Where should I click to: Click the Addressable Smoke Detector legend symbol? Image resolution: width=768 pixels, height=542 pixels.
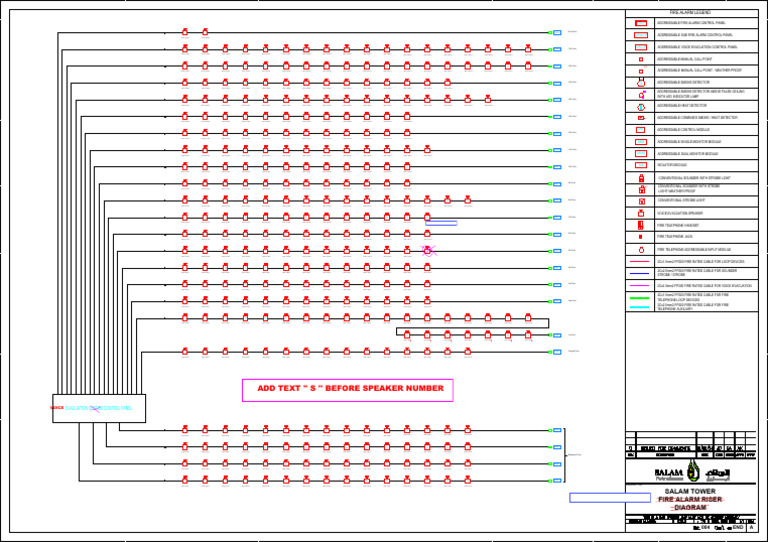(641, 83)
